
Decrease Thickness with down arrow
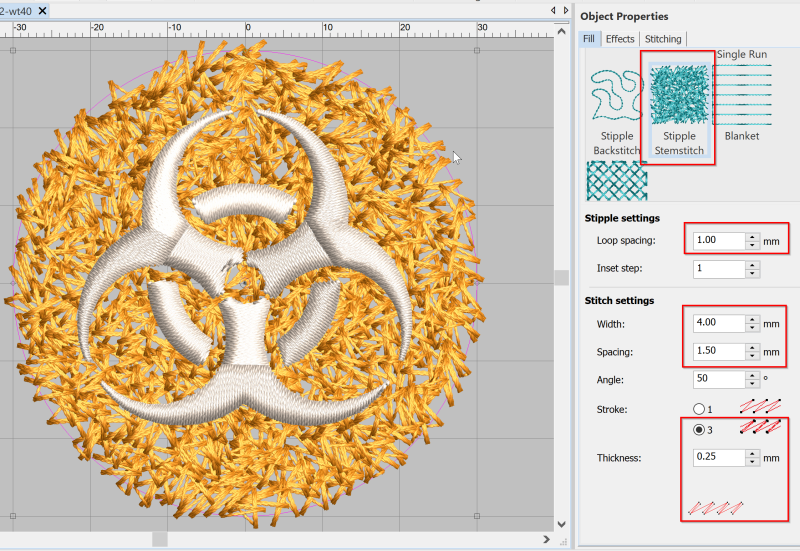tap(753, 462)
